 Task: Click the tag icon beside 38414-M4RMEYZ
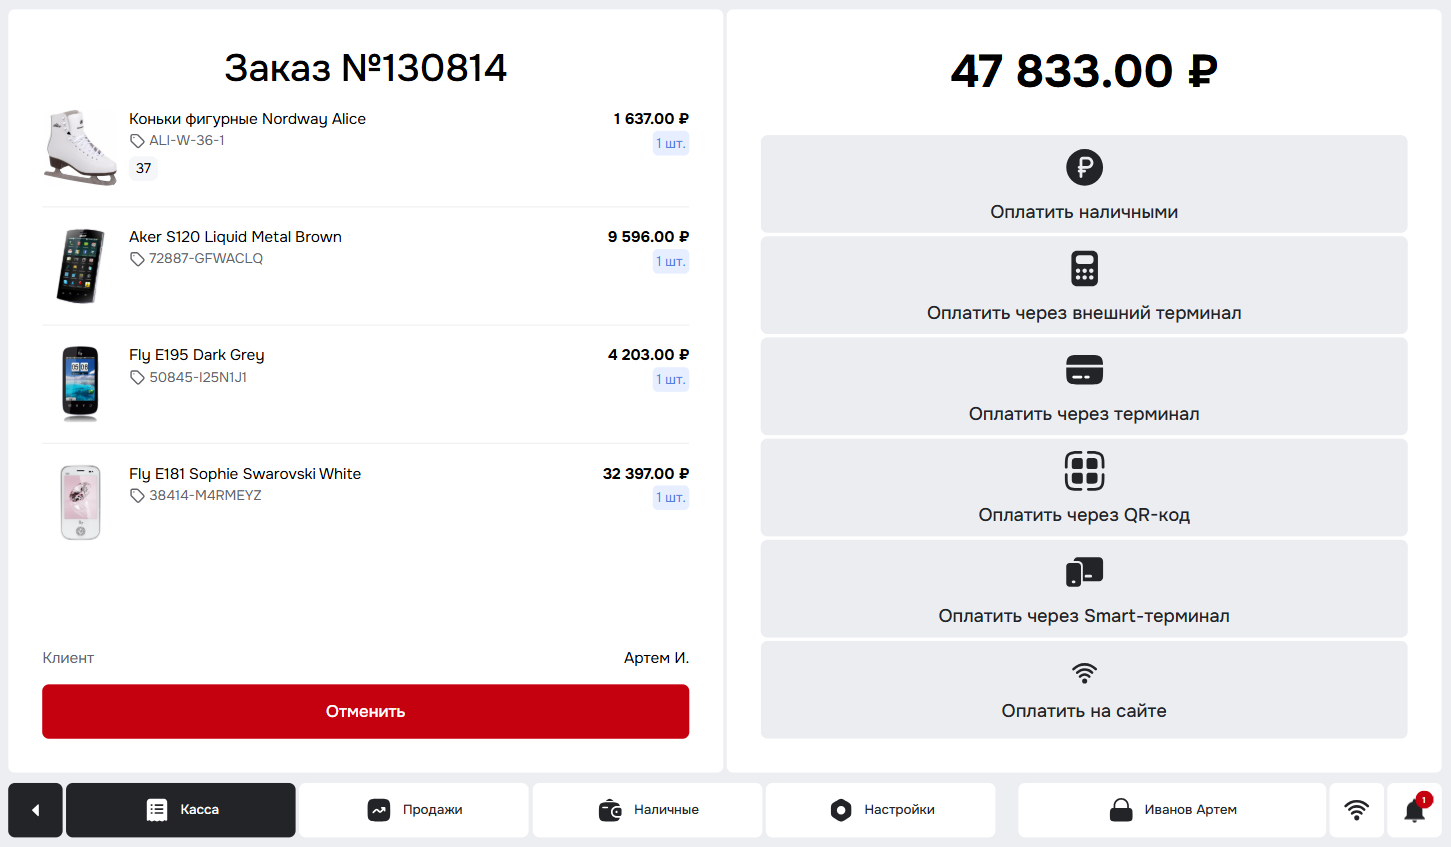coord(137,496)
